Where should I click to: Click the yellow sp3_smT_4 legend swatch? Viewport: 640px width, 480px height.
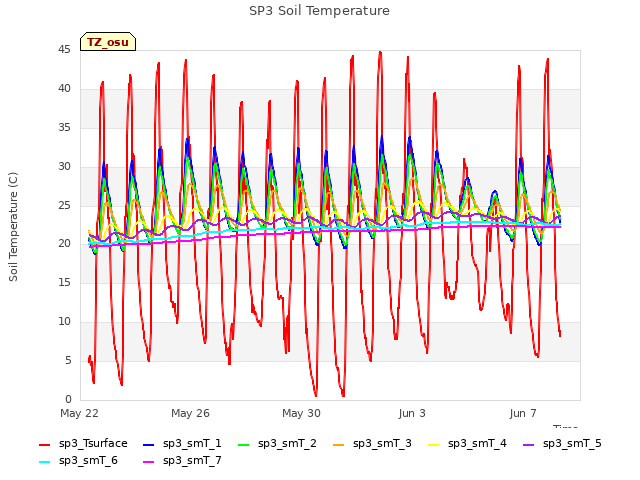433,444
